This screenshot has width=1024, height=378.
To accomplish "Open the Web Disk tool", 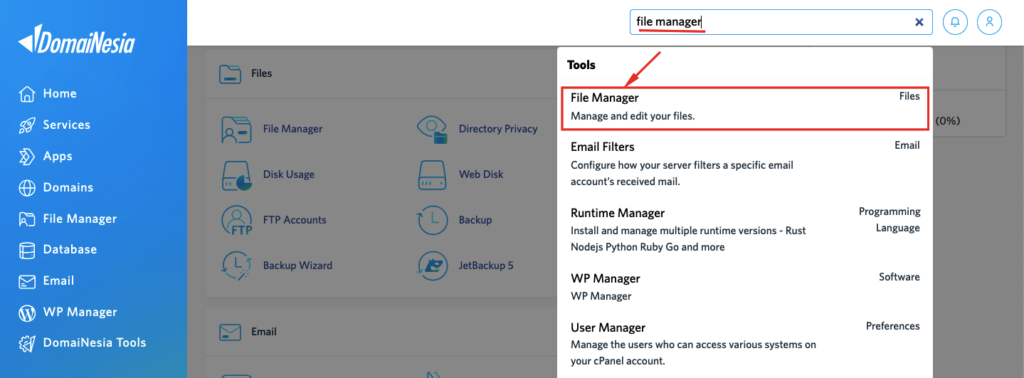I will click(460, 174).
